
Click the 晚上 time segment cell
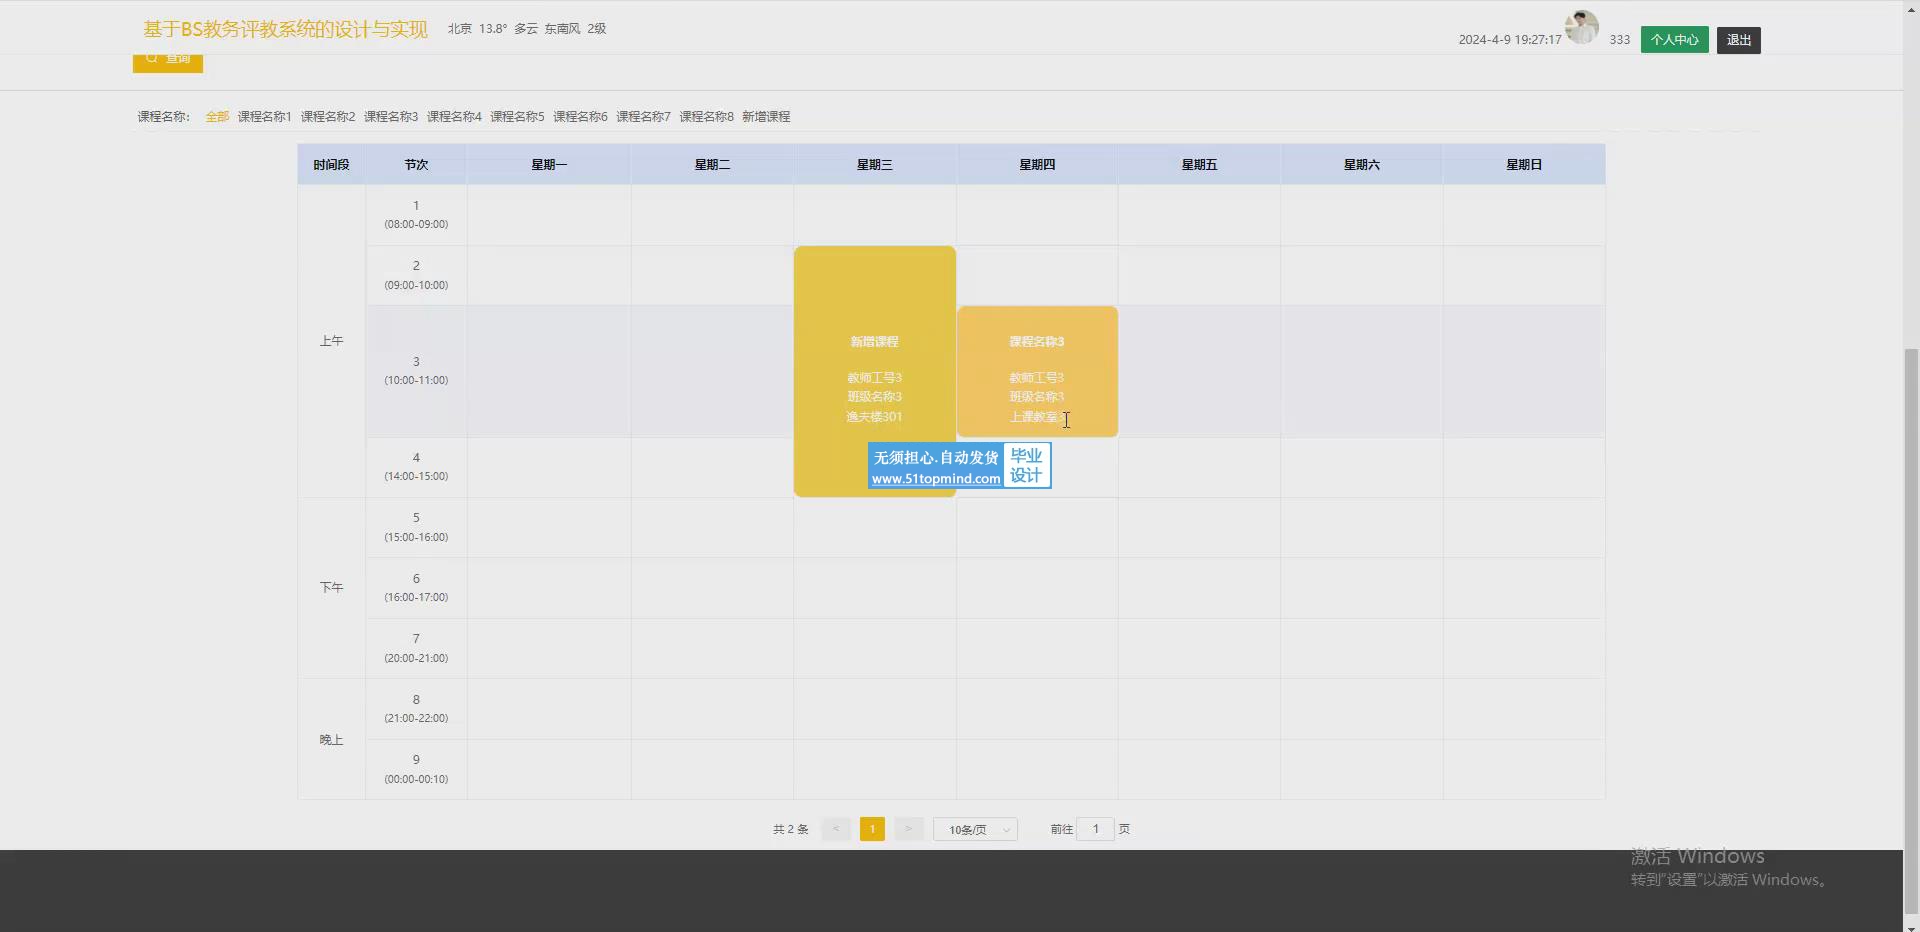pos(331,740)
